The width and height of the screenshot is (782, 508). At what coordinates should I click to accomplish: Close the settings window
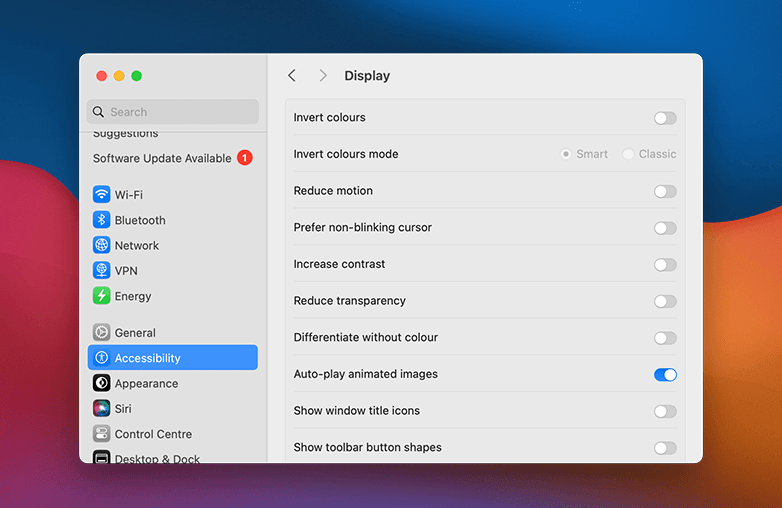(102, 76)
